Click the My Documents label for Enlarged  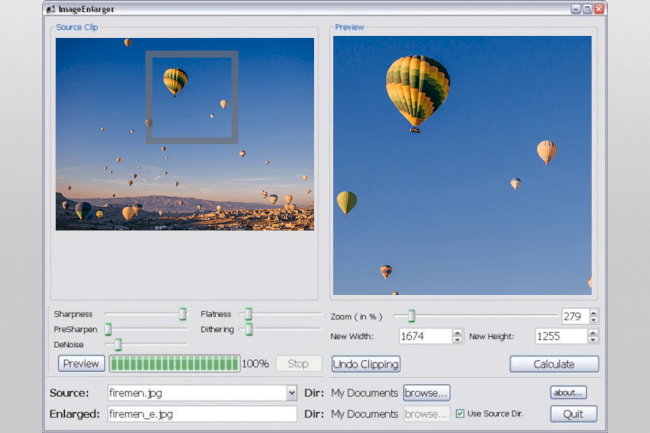pyautogui.click(x=364, y=414)
